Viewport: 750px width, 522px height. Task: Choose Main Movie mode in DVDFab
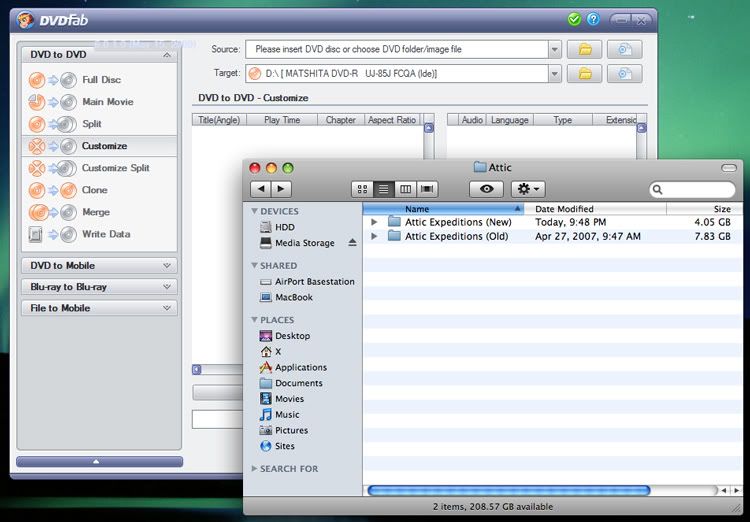coord(100,102)
